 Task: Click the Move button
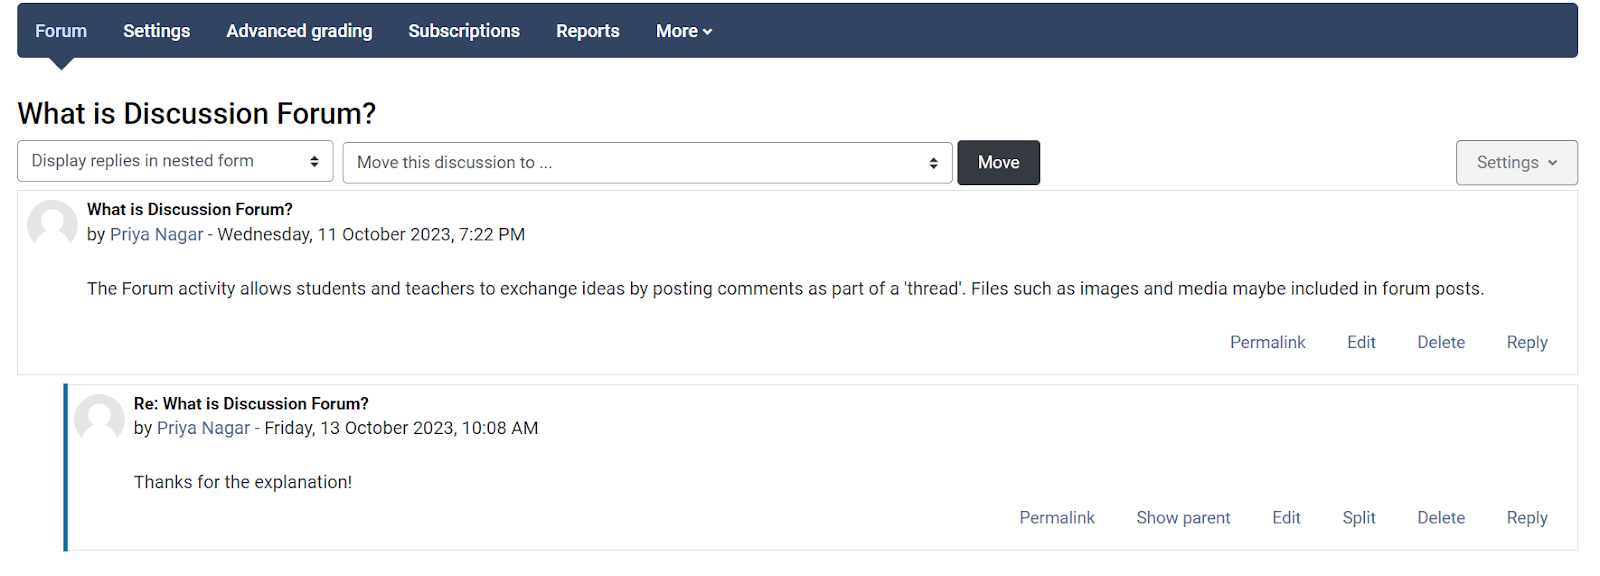pyautogui.click(x=998, y=163)
